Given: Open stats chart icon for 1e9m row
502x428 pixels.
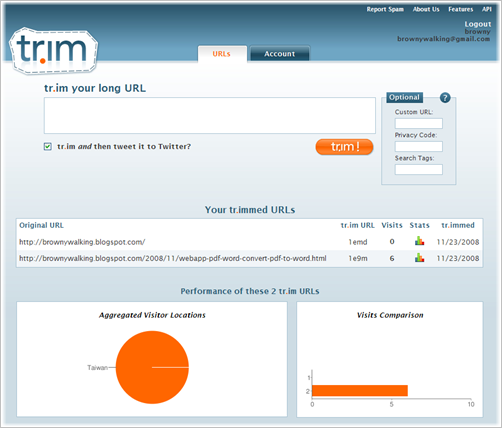Looking at the screenshot, I should tap(419, 258).
